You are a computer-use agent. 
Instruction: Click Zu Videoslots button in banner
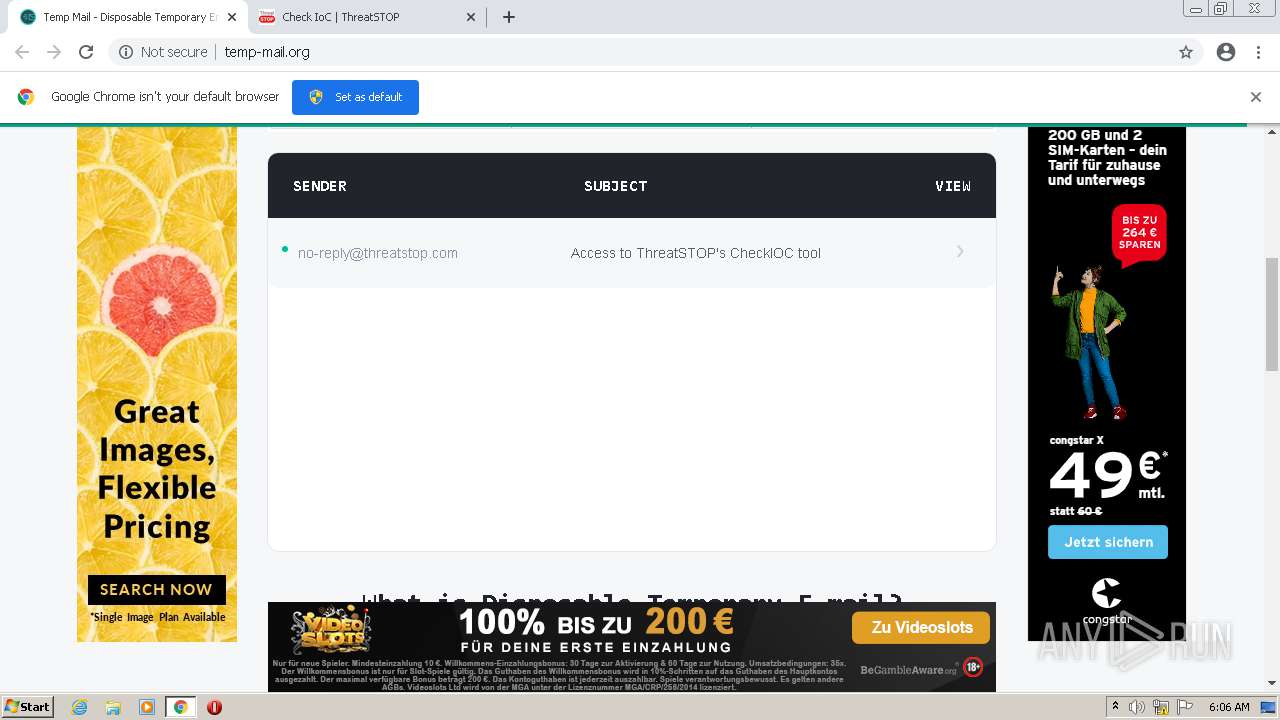(921, 627)
